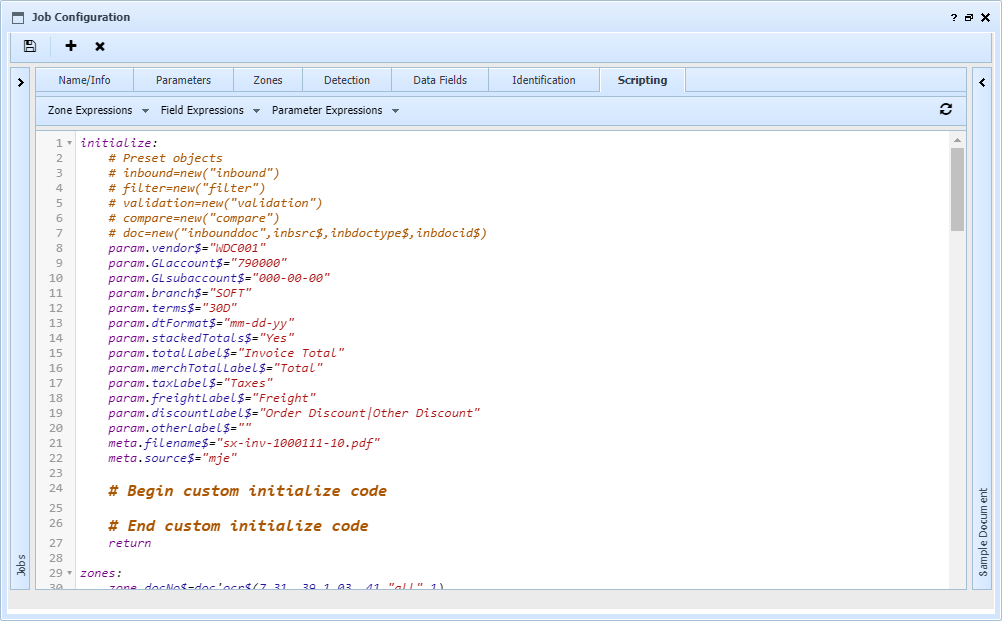Viewport: 1002px width, 621px height.
Task: Switch to the Detection tab
Action: click(x=346, y=79)
